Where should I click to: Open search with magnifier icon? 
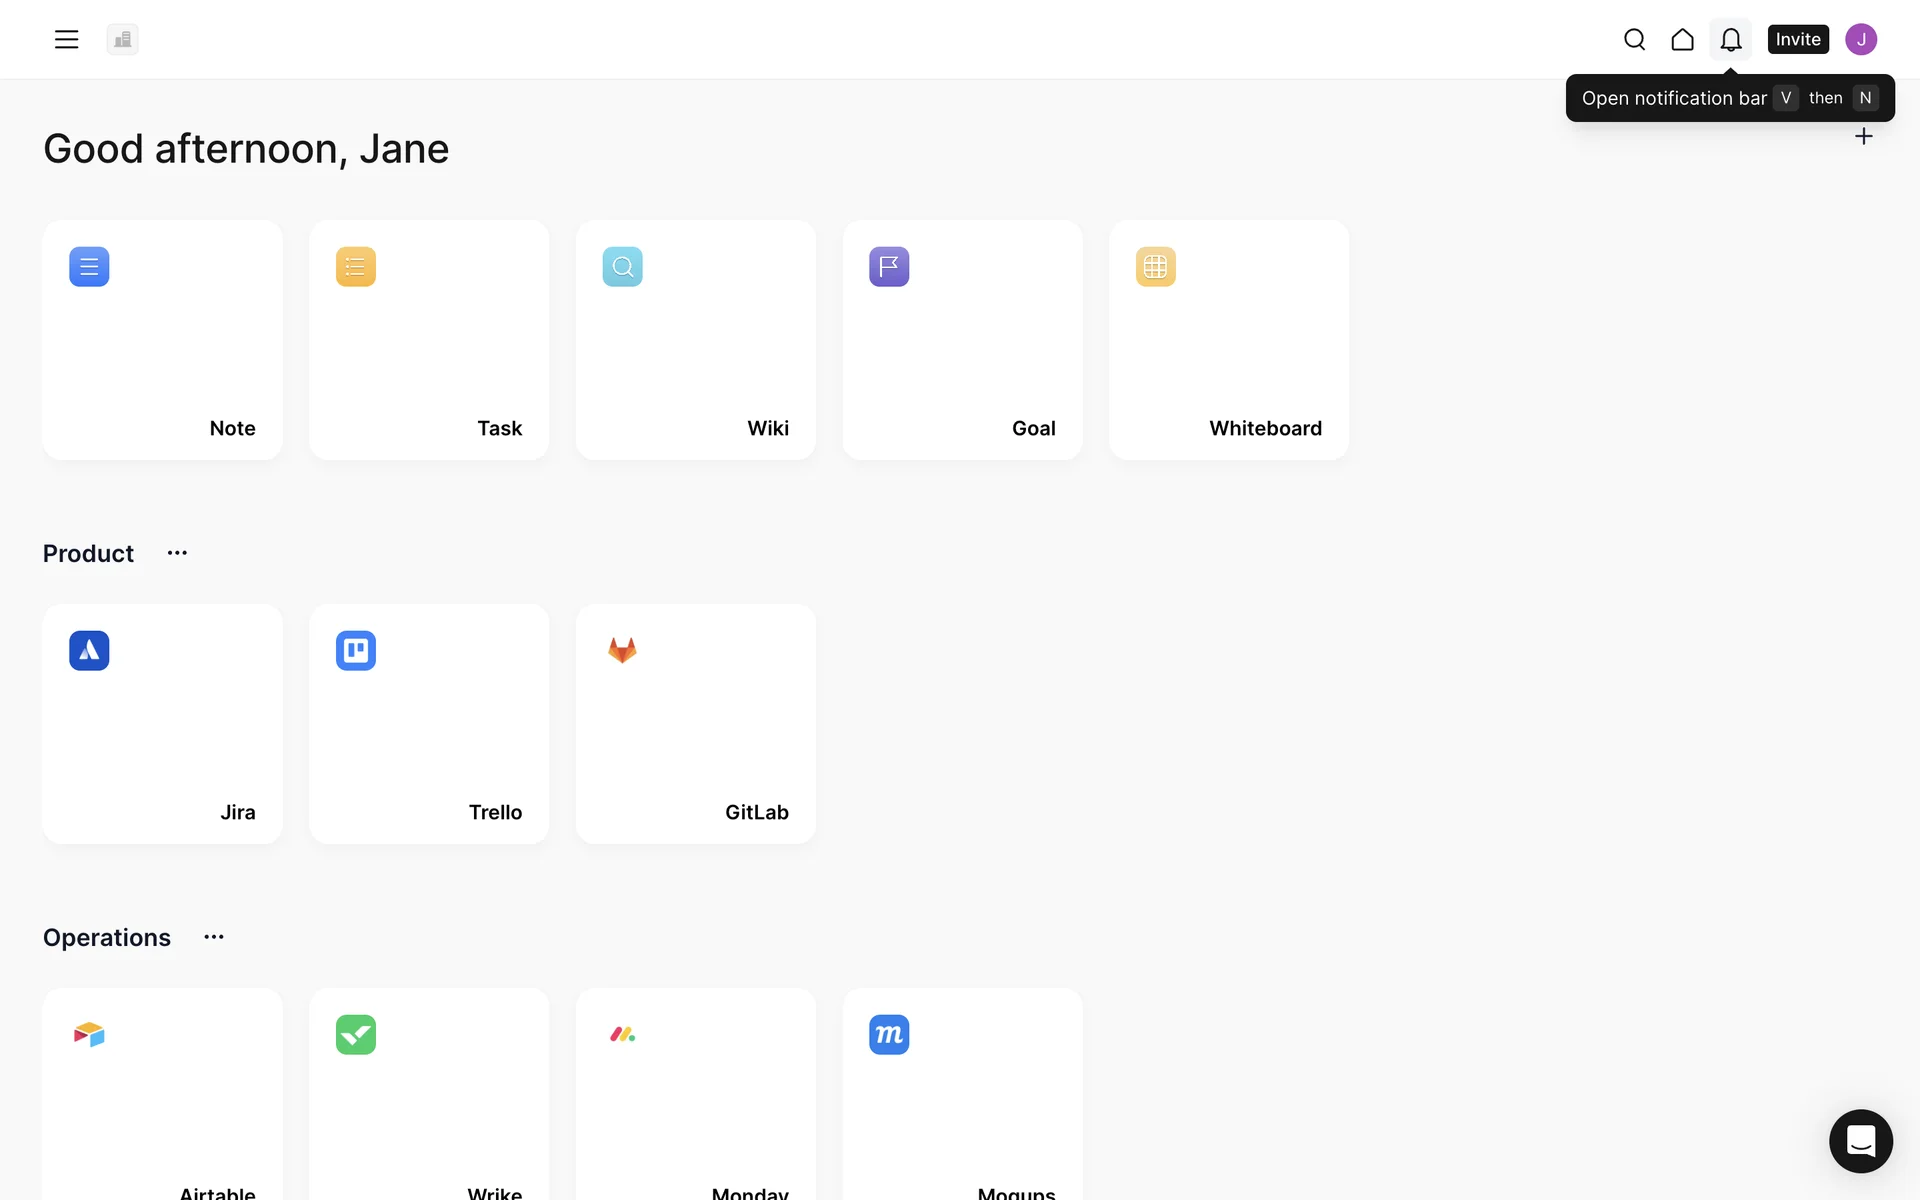[1634, 39]
